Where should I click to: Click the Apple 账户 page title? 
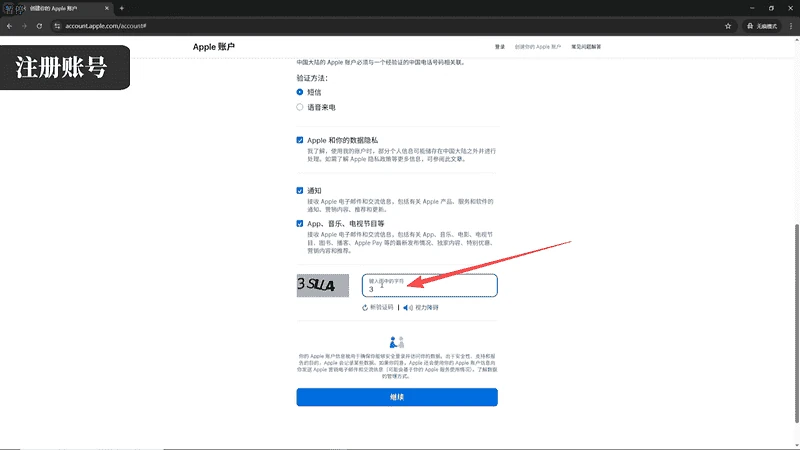click(x=214, y=47)
